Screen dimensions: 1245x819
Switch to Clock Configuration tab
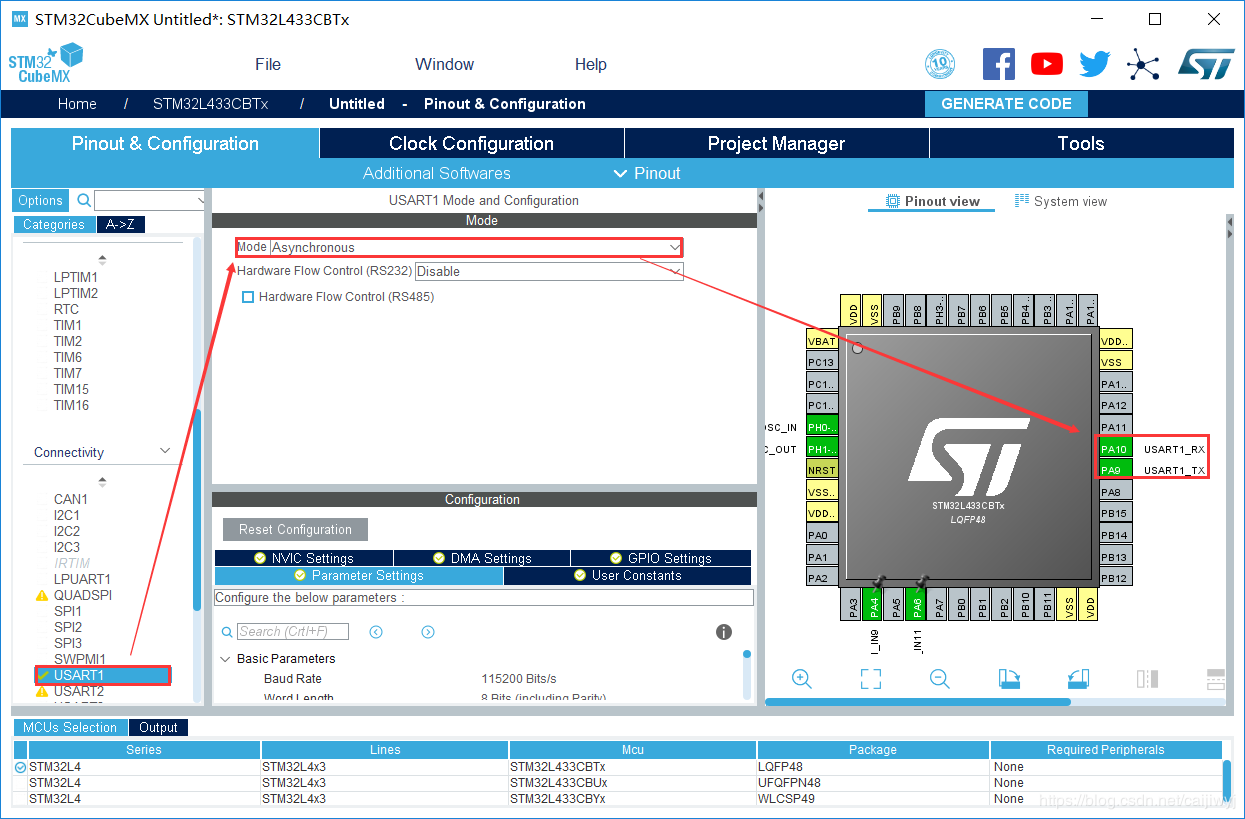click(471, 143)
